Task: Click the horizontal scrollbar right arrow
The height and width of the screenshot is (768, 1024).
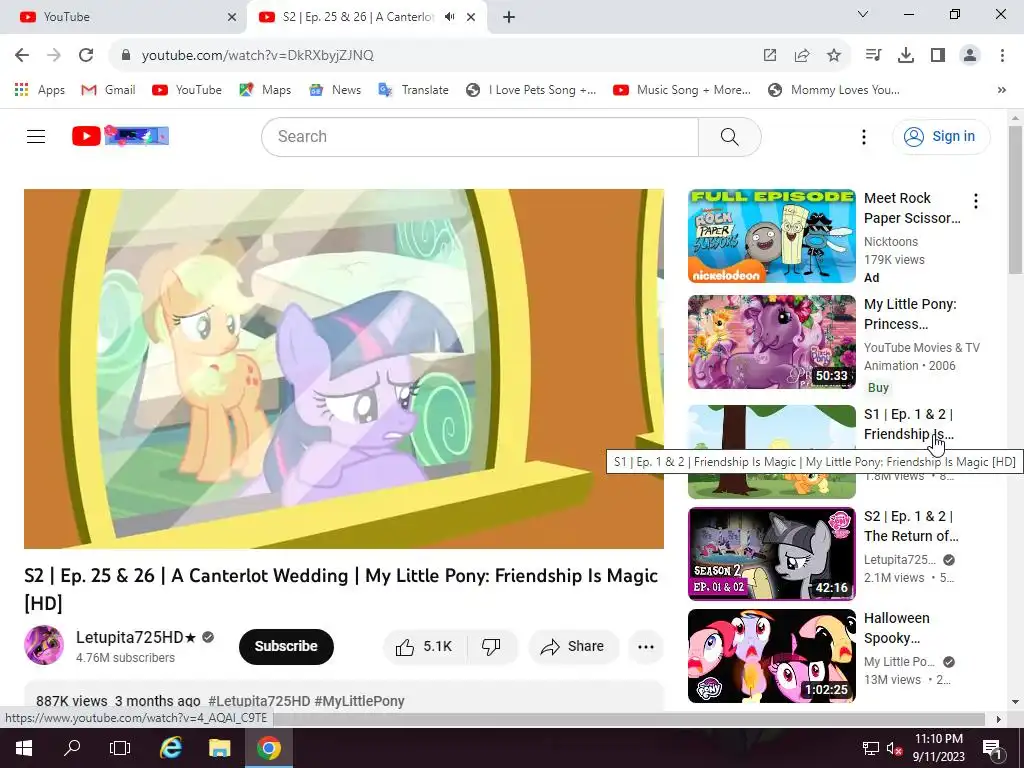Action: (x=998, y=719)
